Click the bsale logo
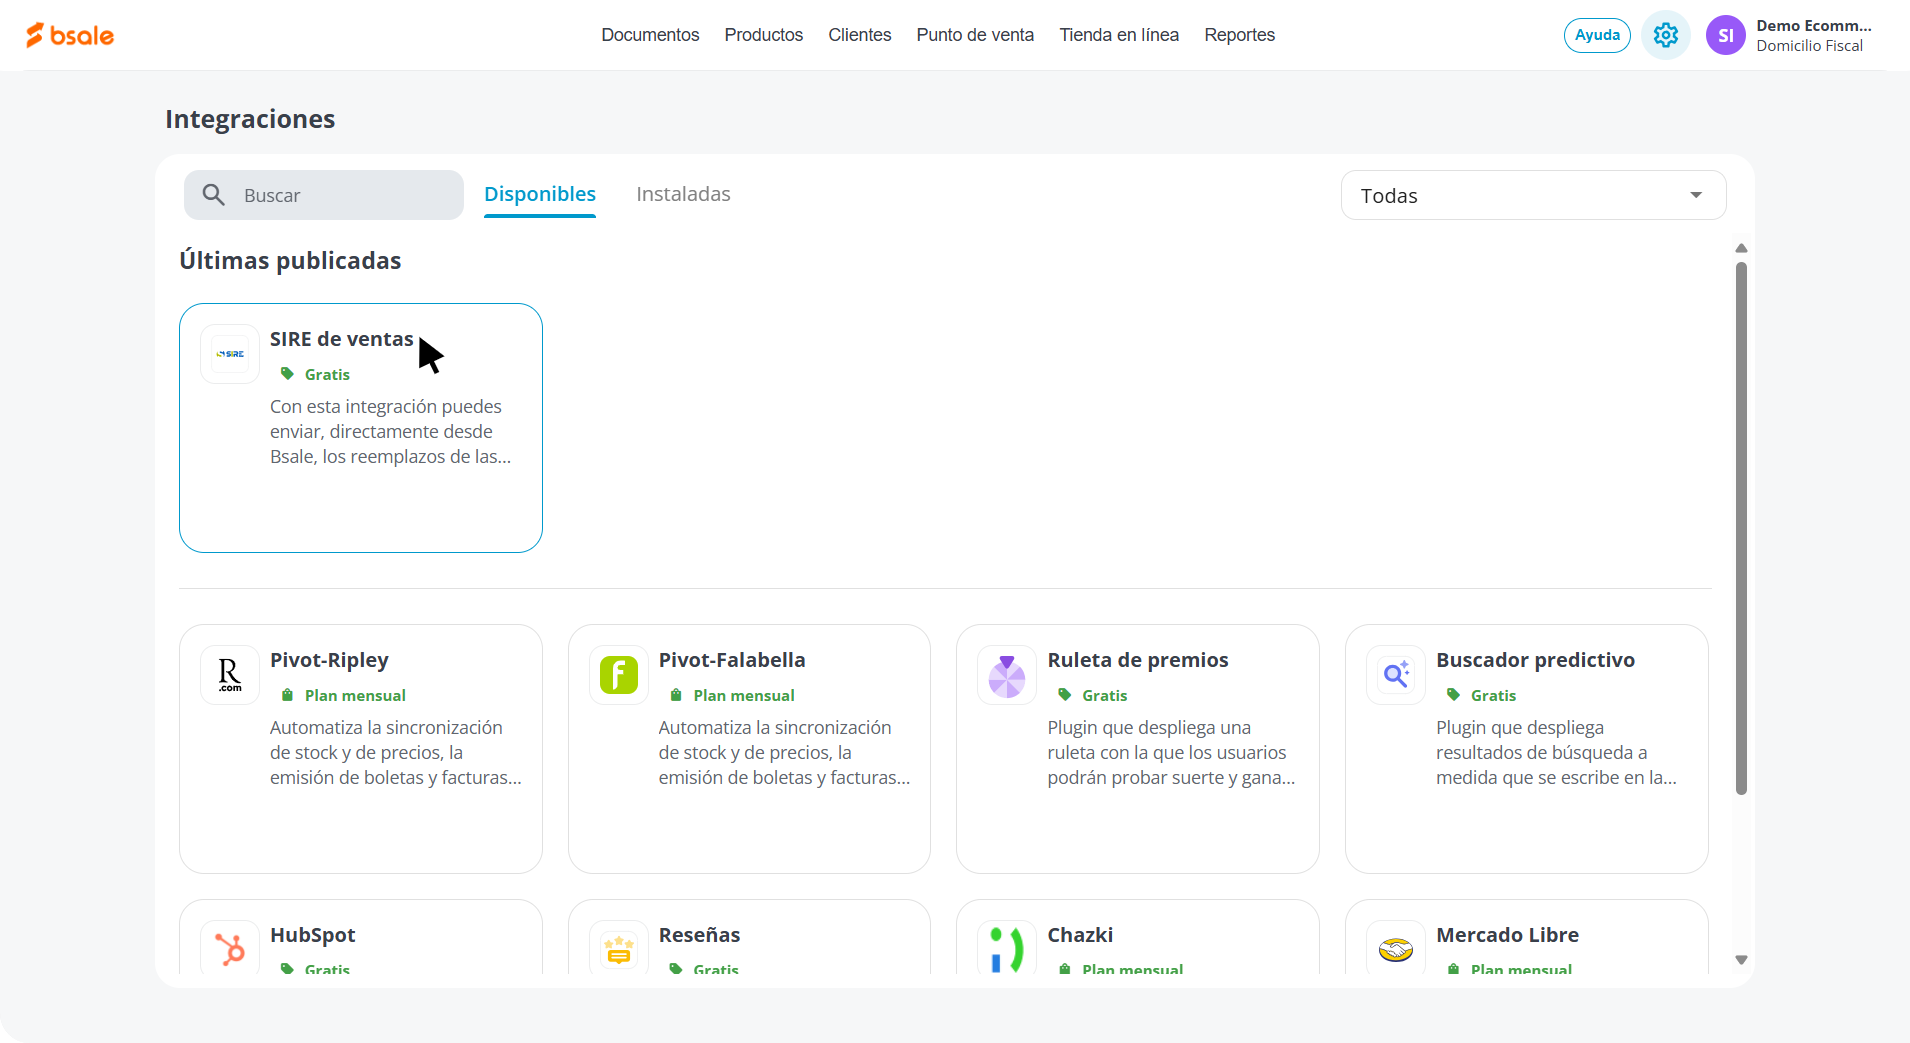This screenshot has height=1043, width=1910. pyautogui.click(x=70, y=35)
